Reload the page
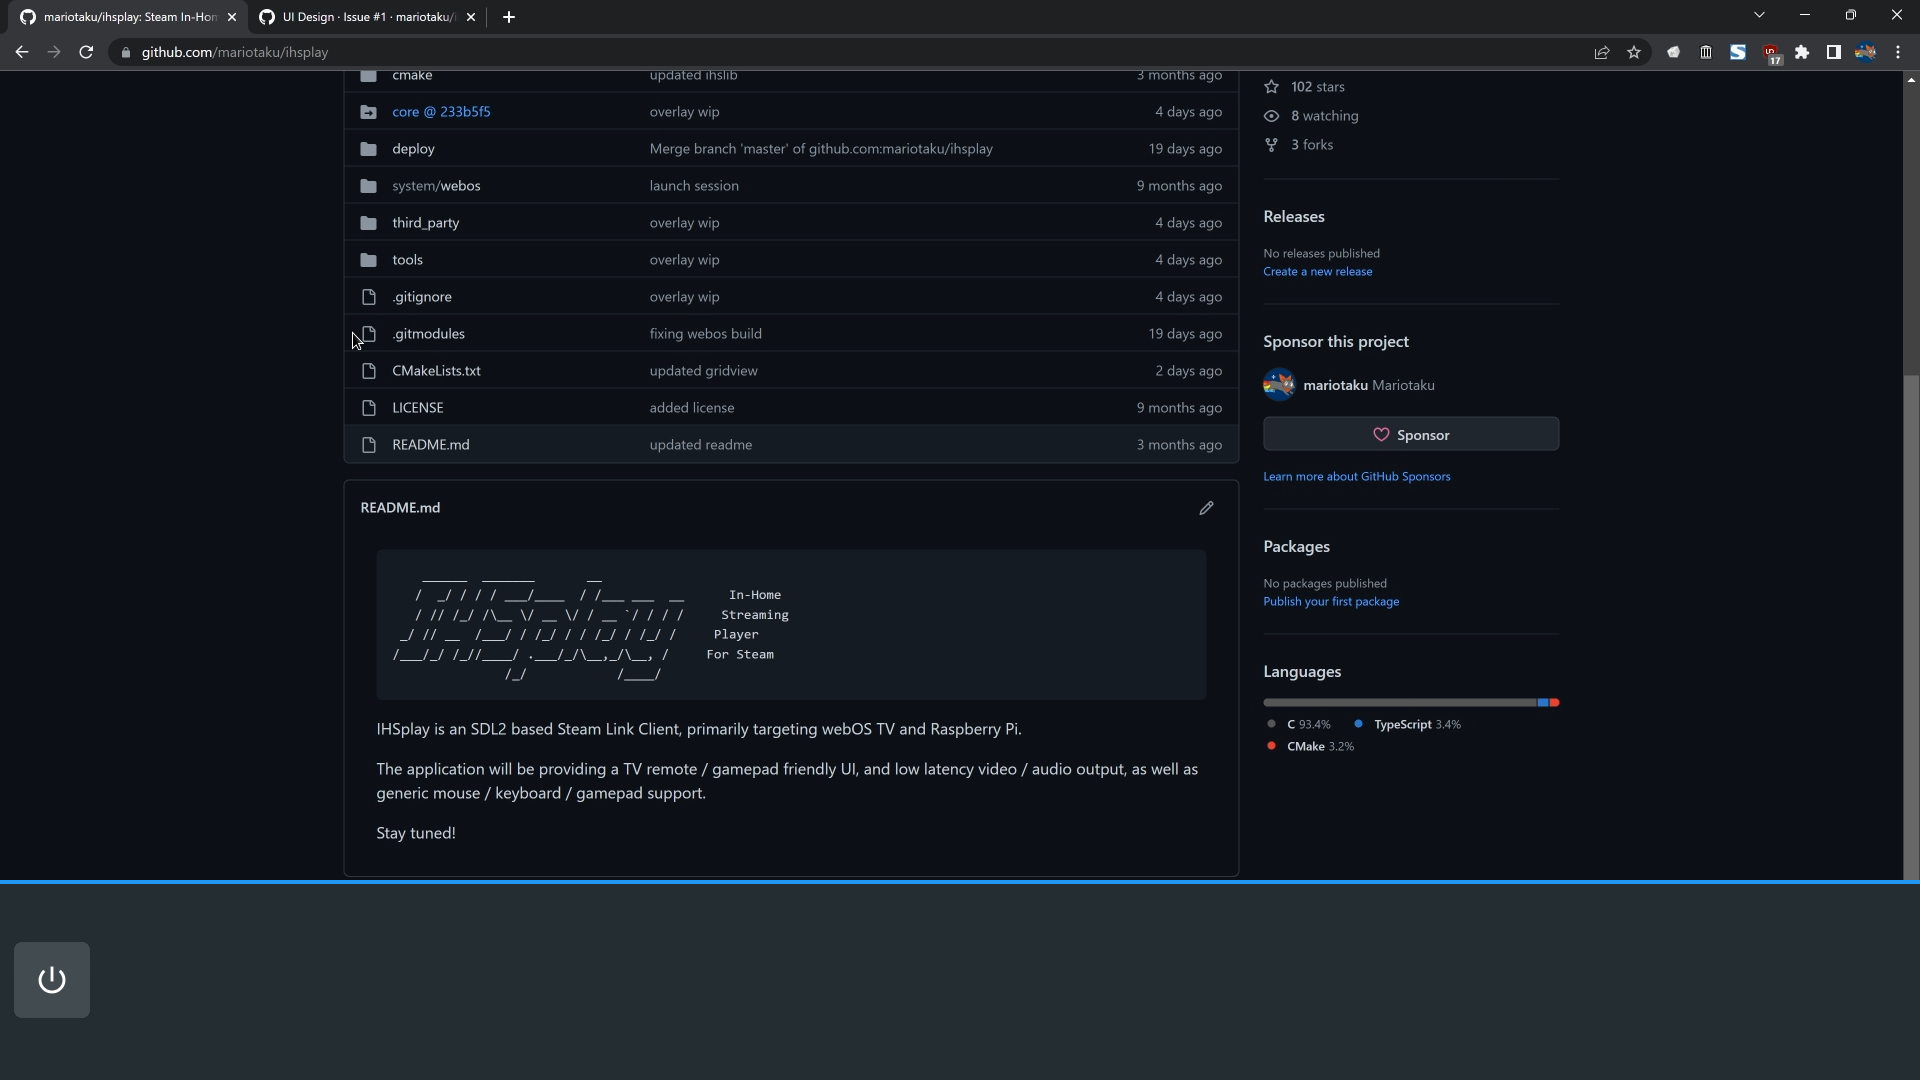This screenshot has height=1080, width=1920. click(x=86, y=52)
